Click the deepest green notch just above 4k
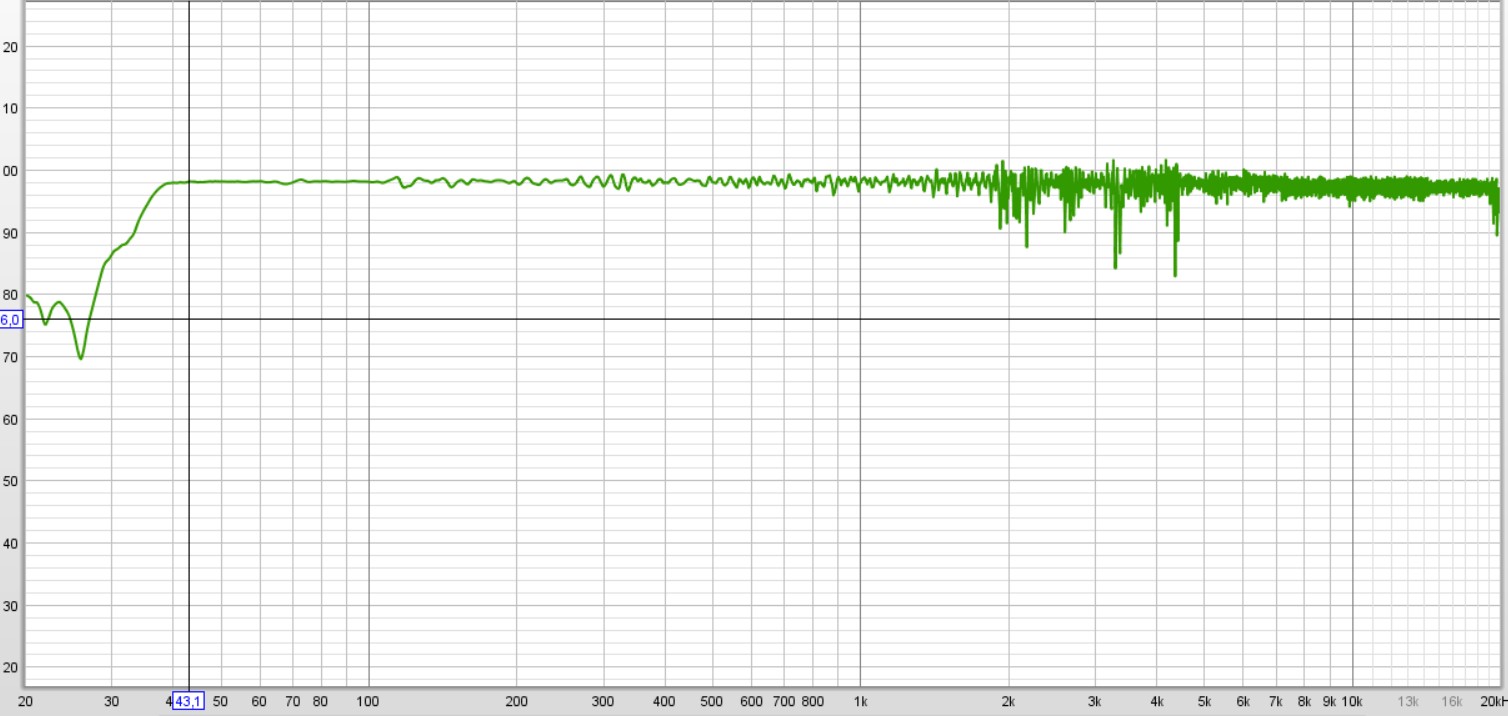 1175,274
